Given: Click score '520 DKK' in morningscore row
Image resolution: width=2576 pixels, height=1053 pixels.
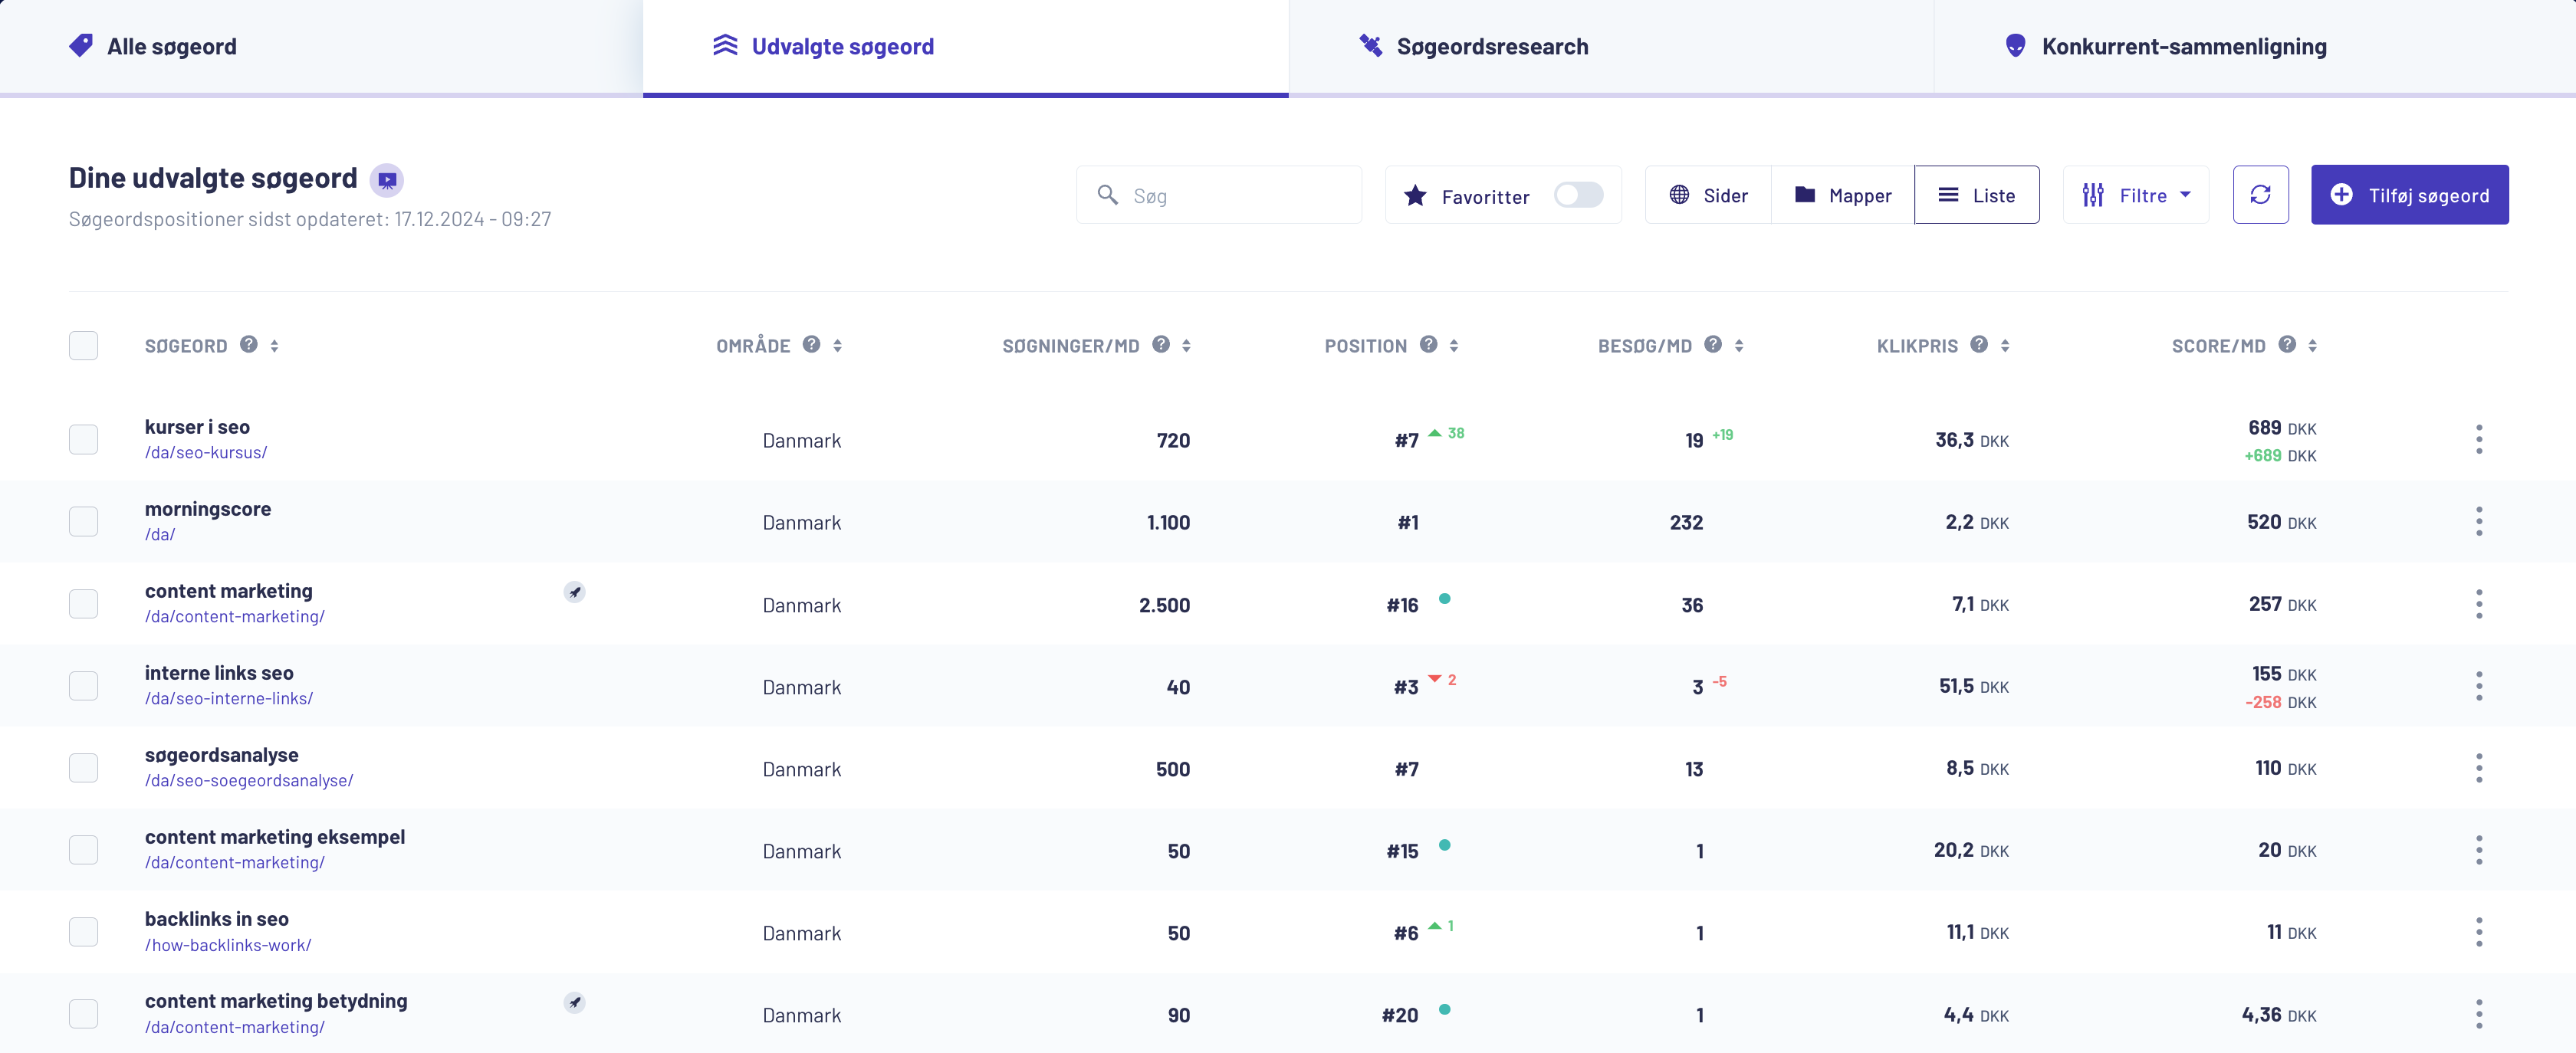Looking at the screenshot, I should [x=2281, y=522].
